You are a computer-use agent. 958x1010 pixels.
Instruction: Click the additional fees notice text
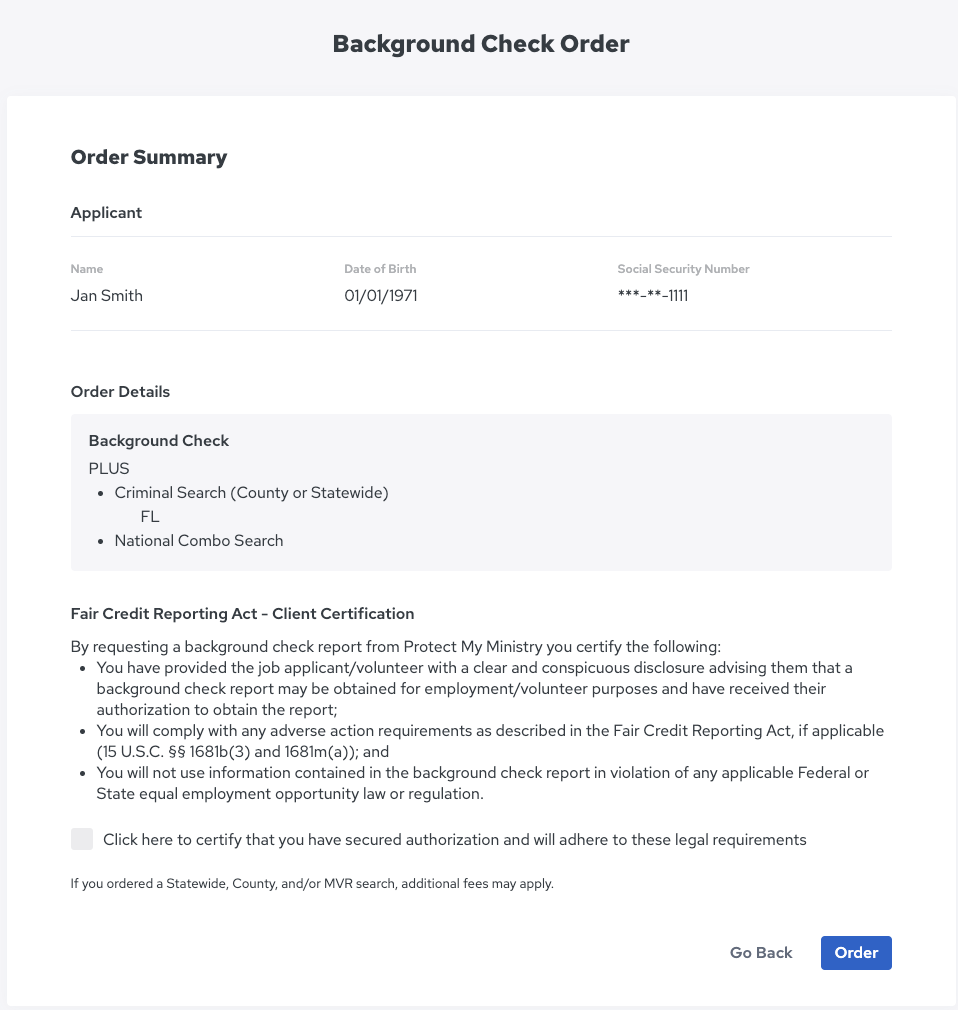click(x=311, y=884)
